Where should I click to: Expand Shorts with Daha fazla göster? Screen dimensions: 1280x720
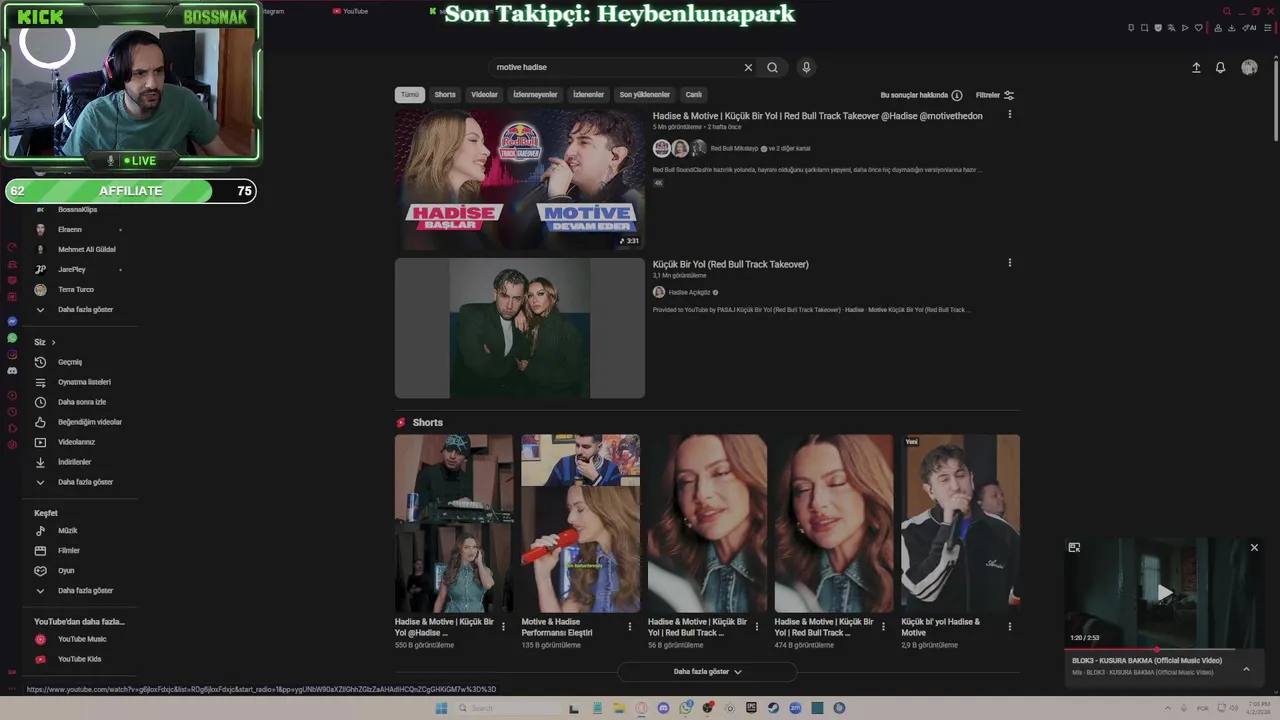pos(708,672)
